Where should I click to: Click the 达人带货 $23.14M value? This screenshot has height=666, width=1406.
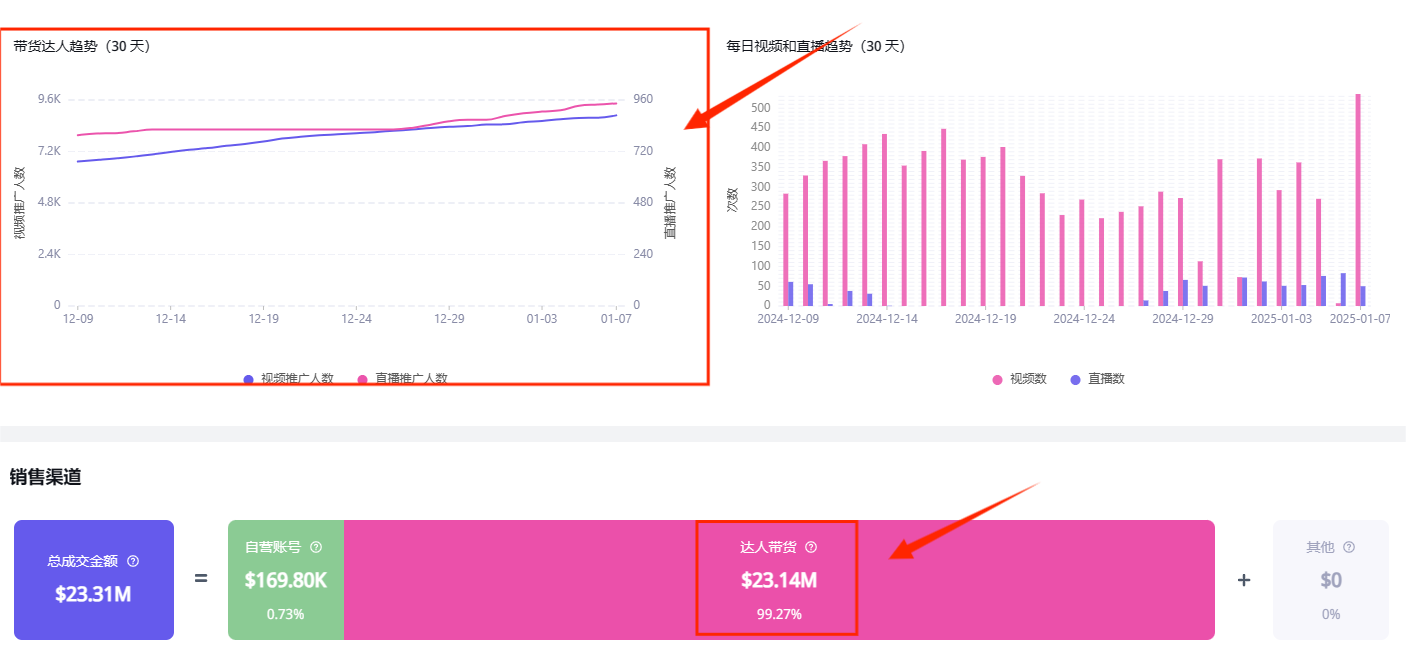click(776, 580)
